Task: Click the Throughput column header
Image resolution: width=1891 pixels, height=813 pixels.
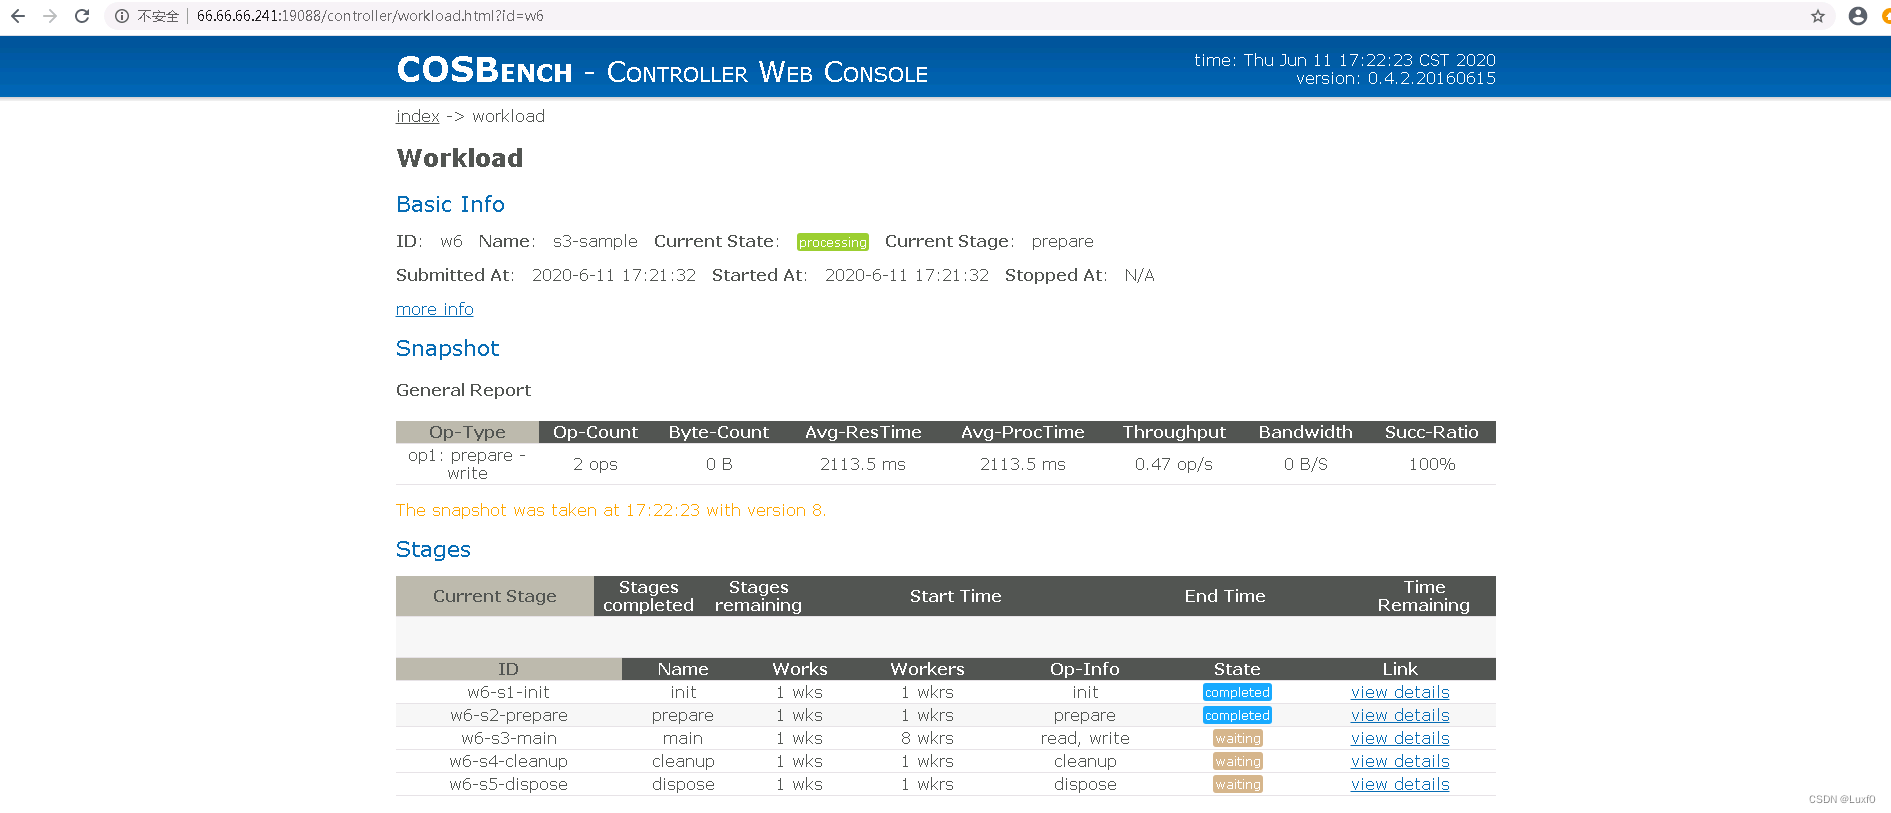Action: point(1174,432)
